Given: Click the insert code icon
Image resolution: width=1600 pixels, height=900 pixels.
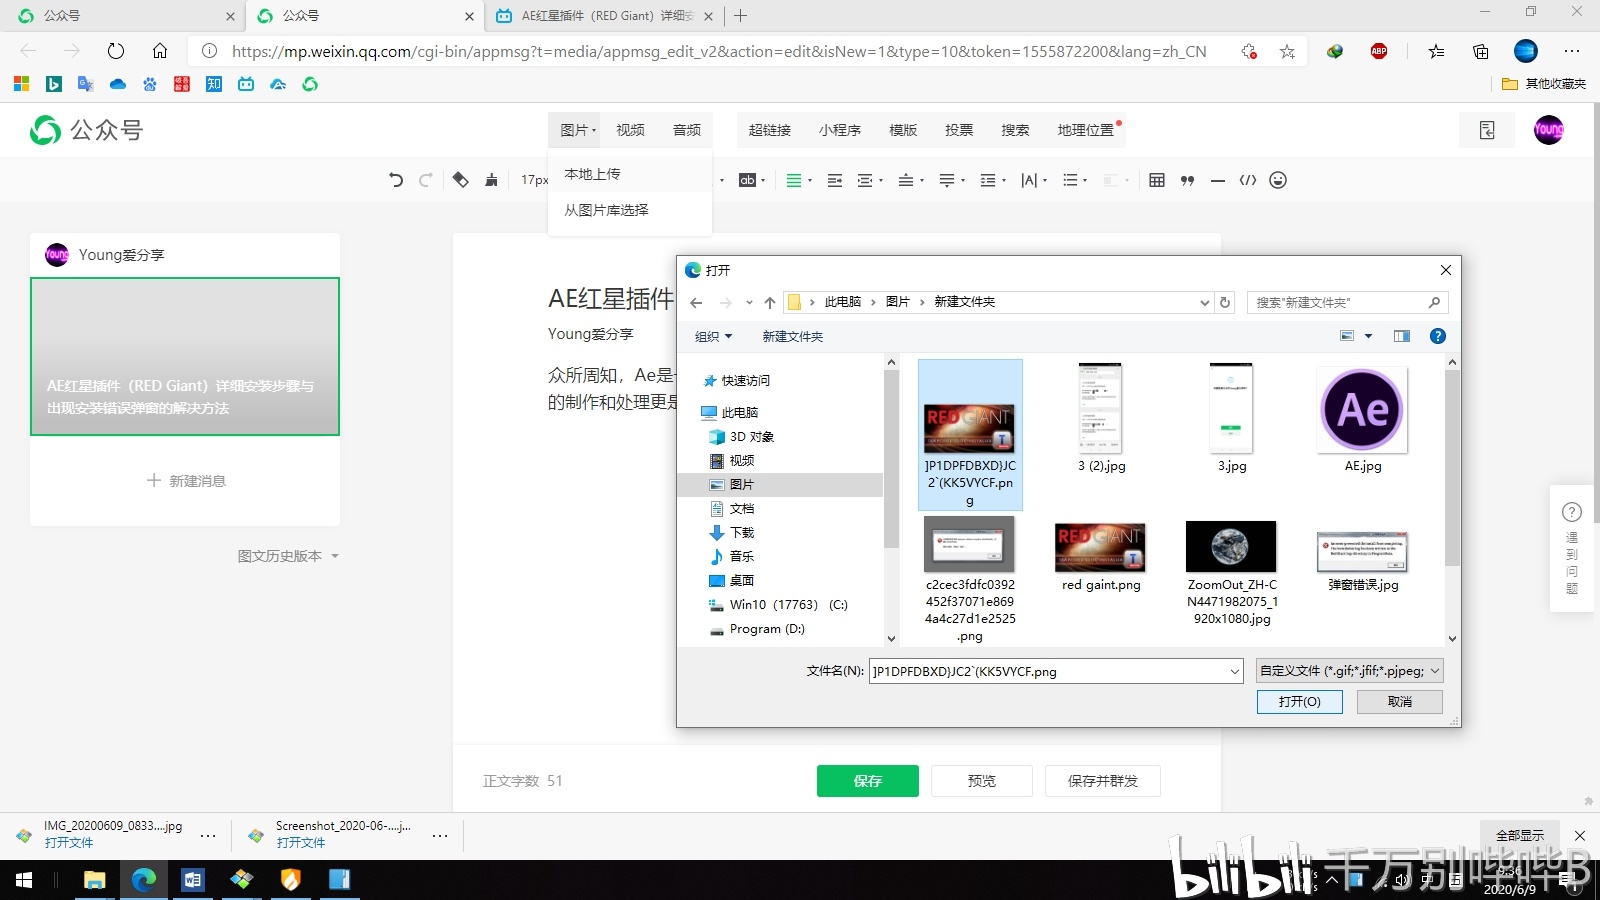Looking at the screenshot, I should coord(1248,180).
